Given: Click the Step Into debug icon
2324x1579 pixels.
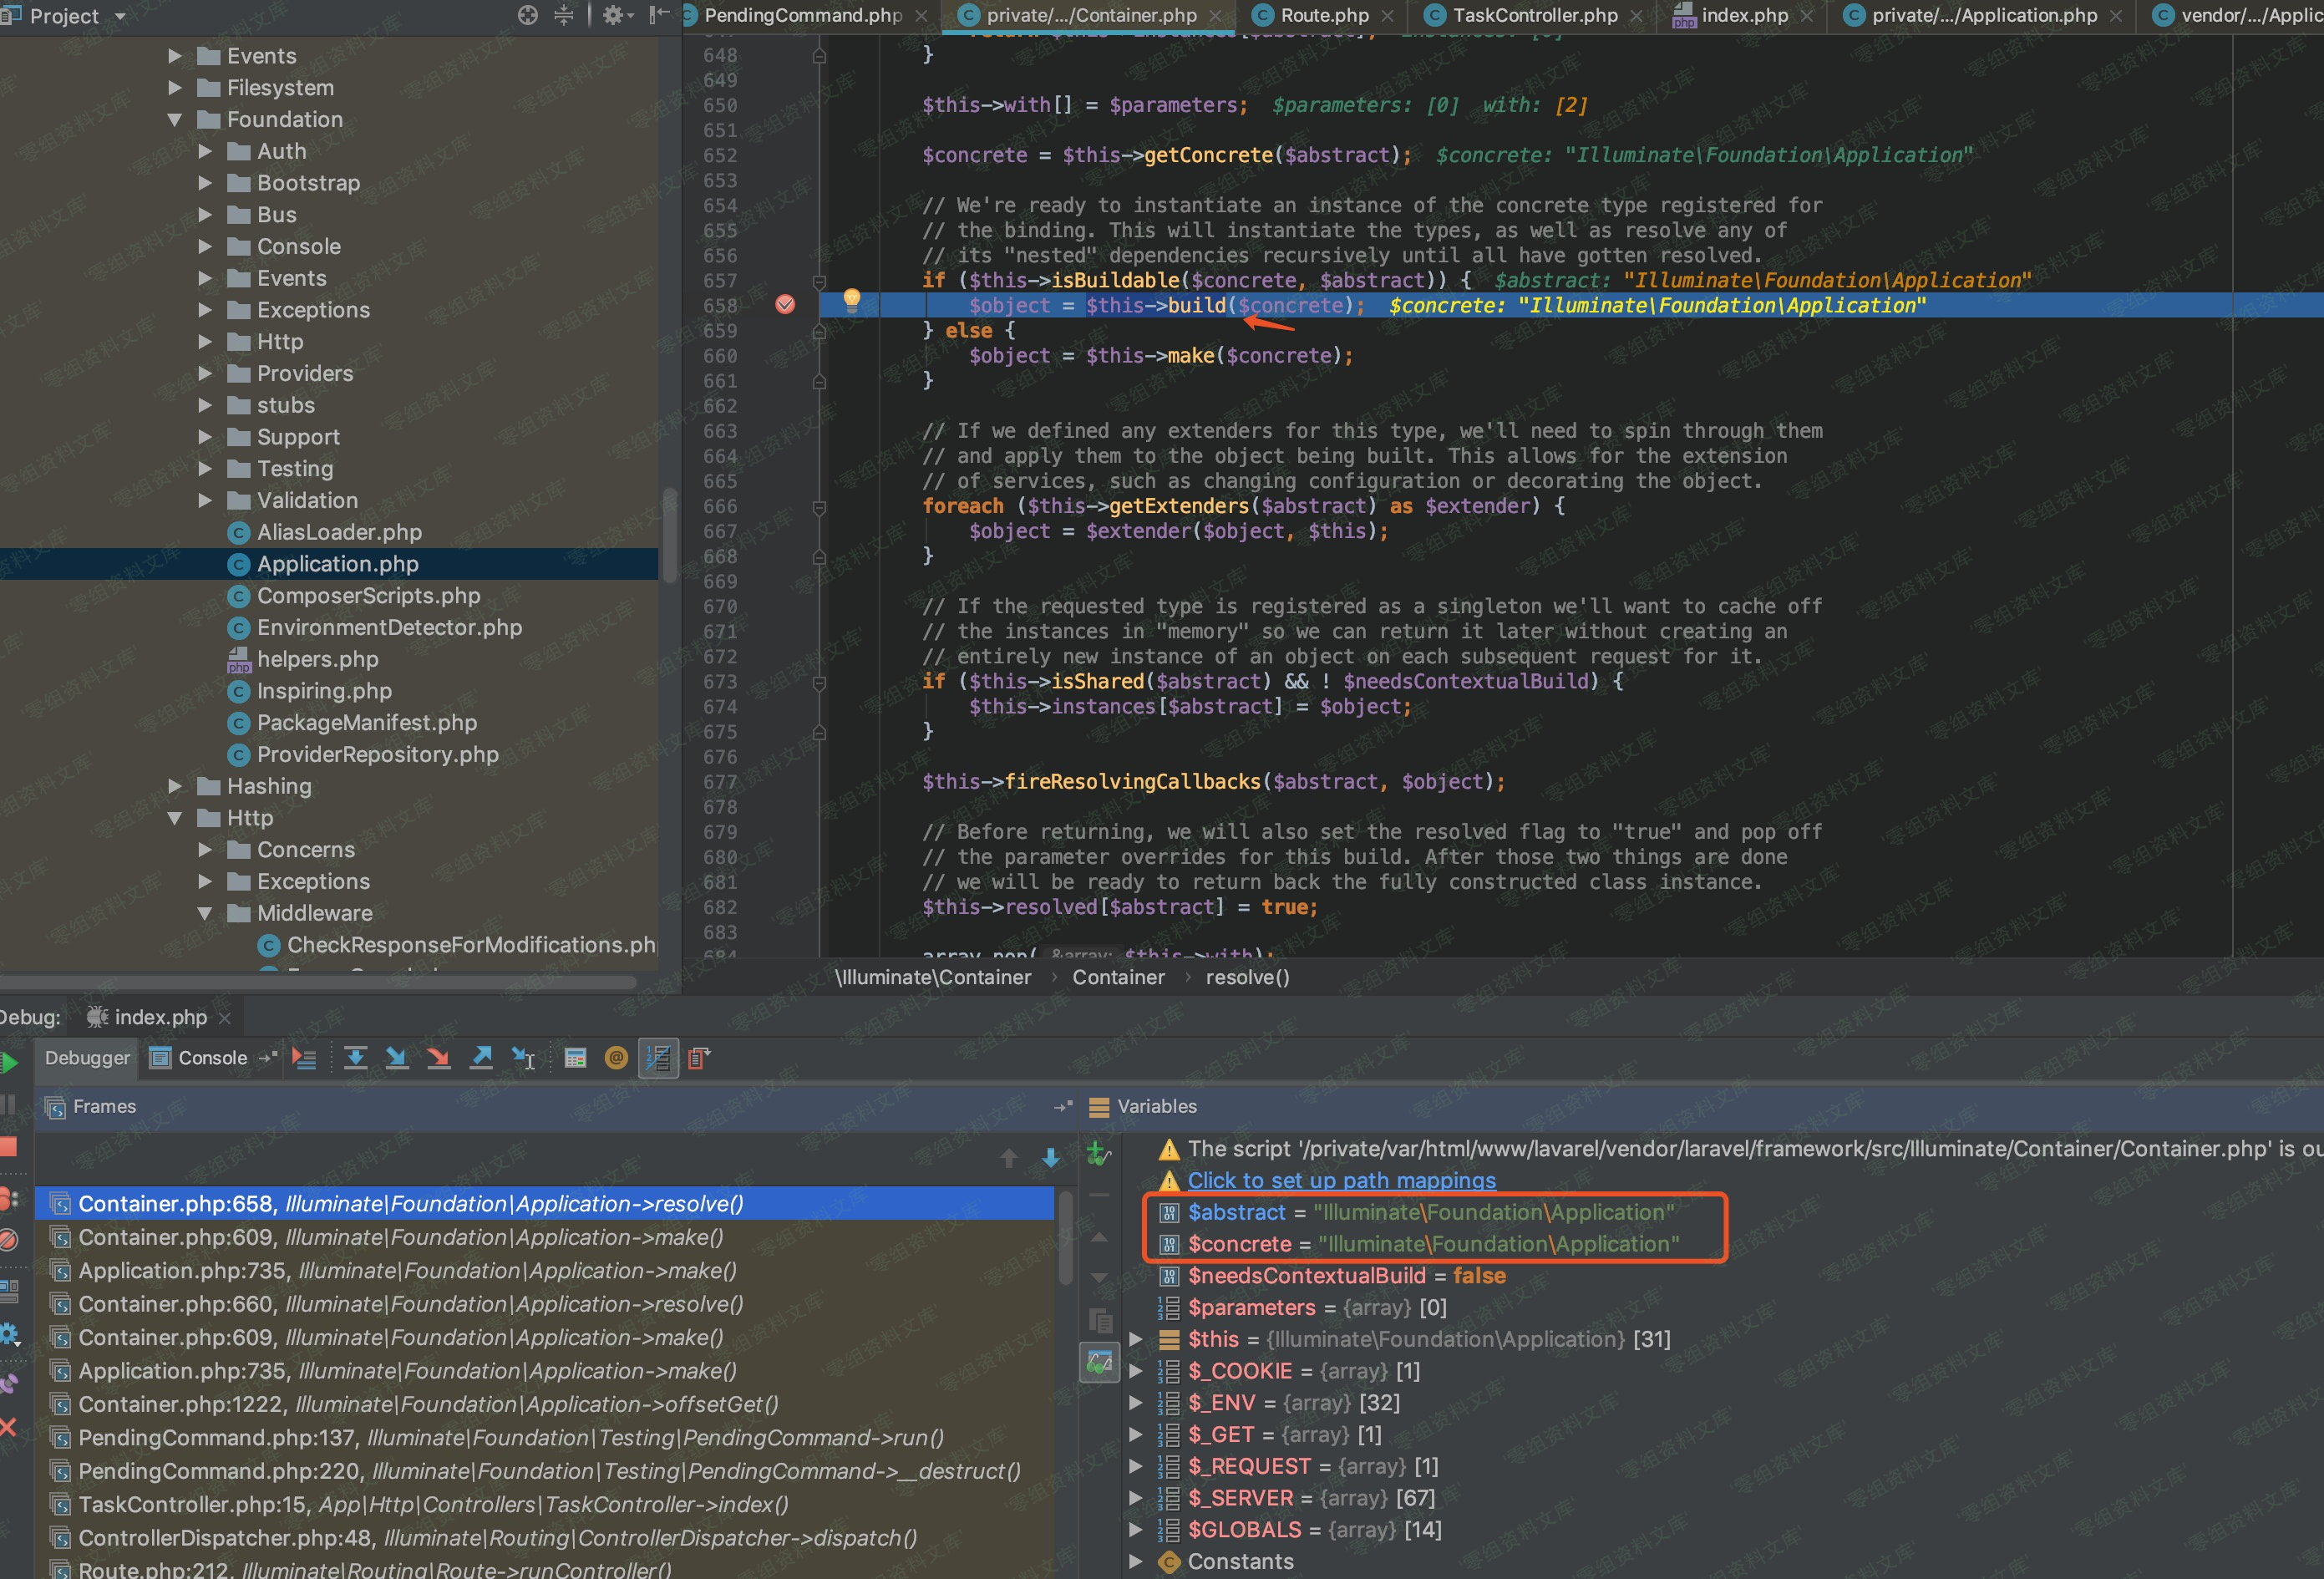Looking at the screenshot, I should [397, 1058].
